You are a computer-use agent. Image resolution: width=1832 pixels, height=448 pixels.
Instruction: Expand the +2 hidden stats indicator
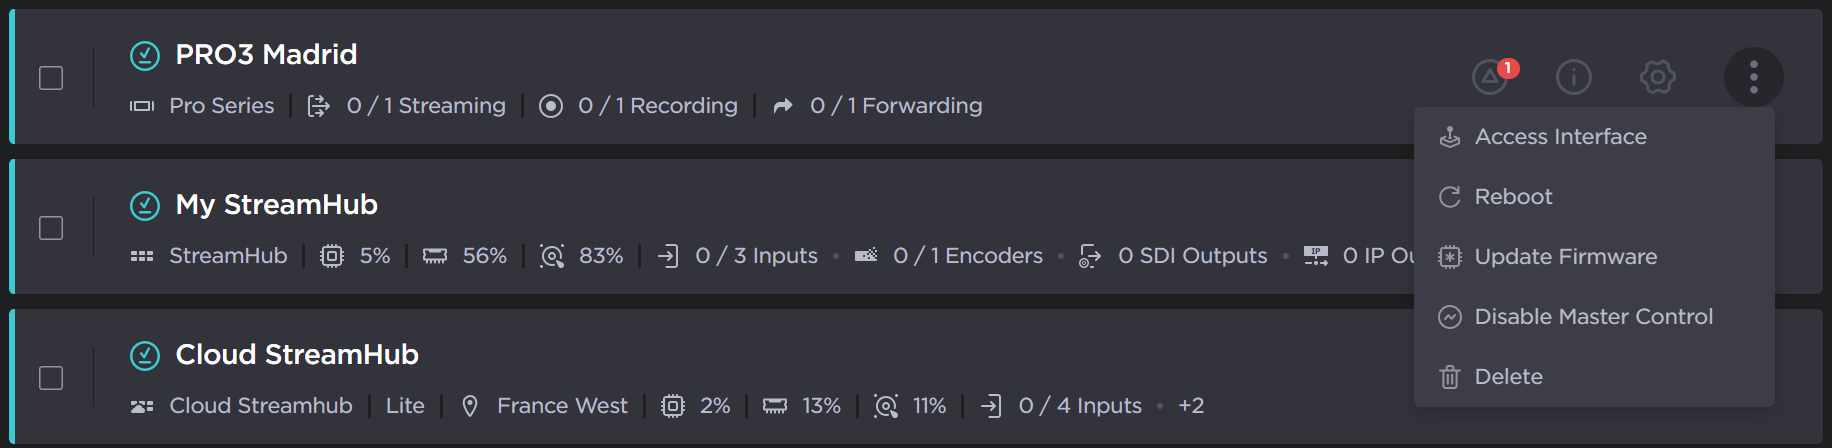[x=1191, y=406]
